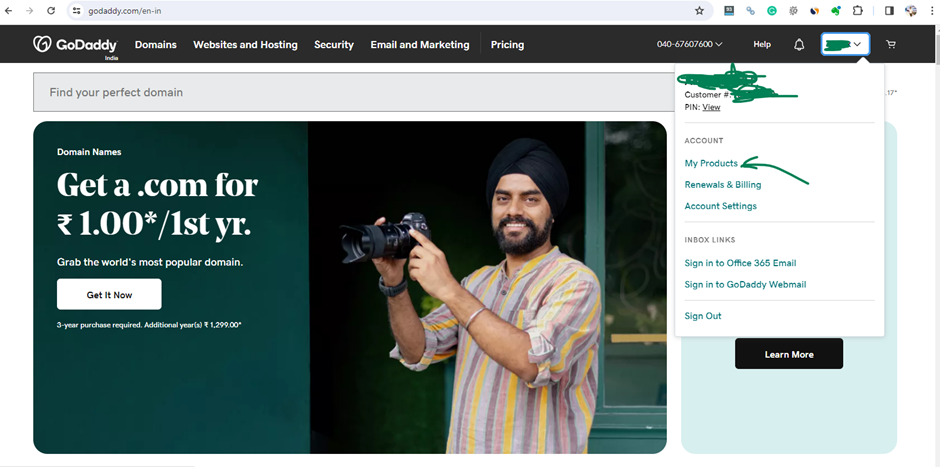
Task: View site information icon in address bar
Action: point(77,11)
